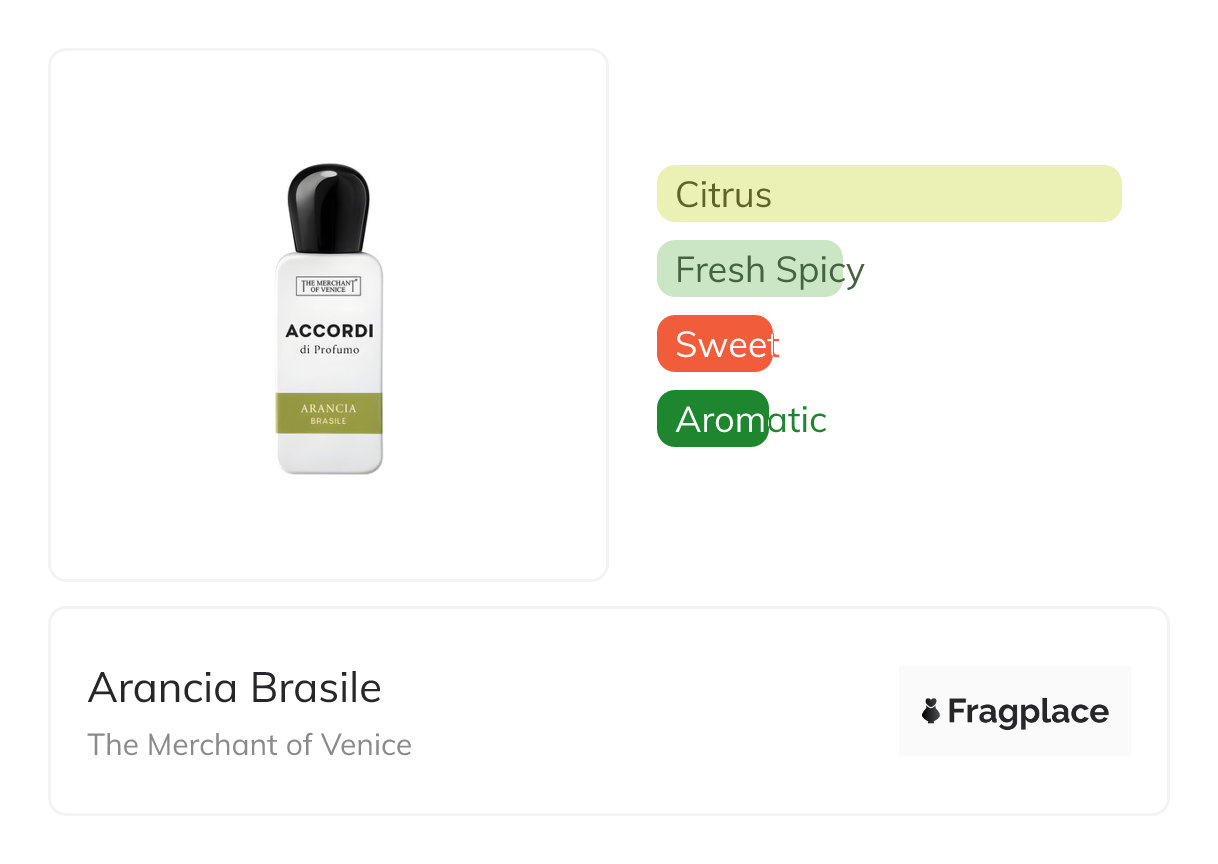Click the dark green Aromatic accord bar
The width and height of the screenshot is (1218, 864).
pos(711,419)
